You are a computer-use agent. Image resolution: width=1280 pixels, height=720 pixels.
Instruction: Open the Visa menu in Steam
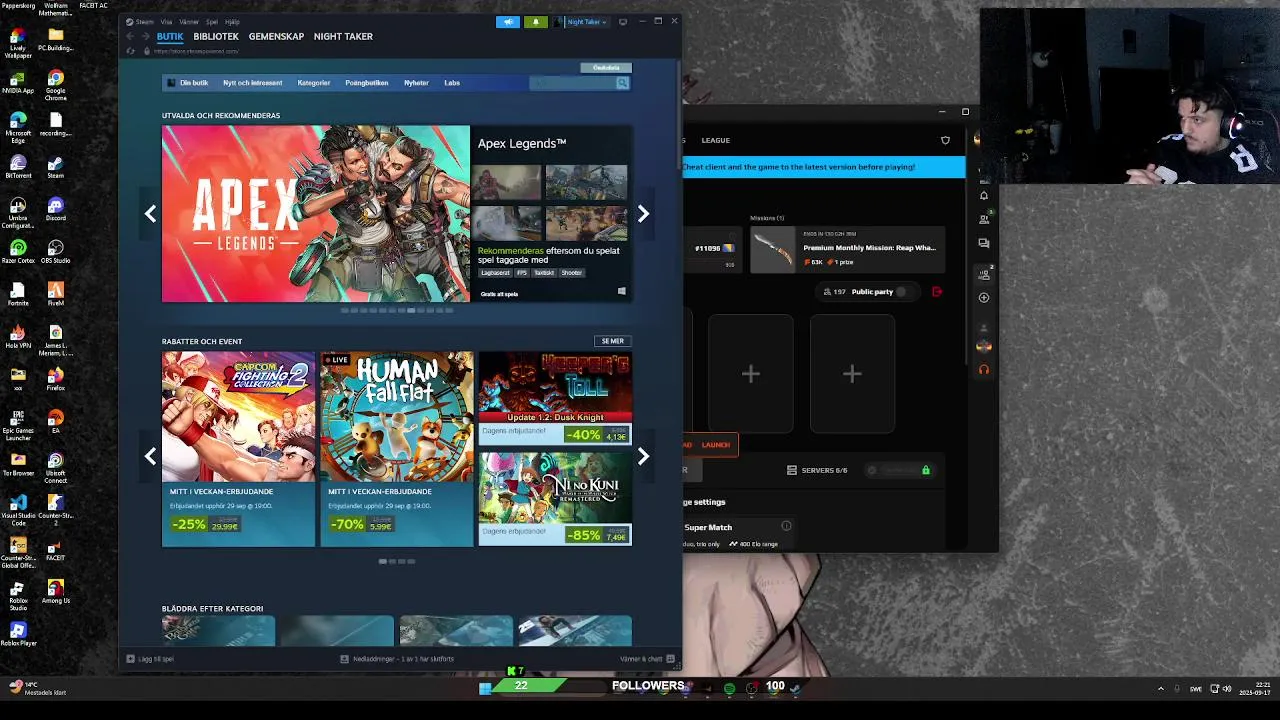(167, 21)
